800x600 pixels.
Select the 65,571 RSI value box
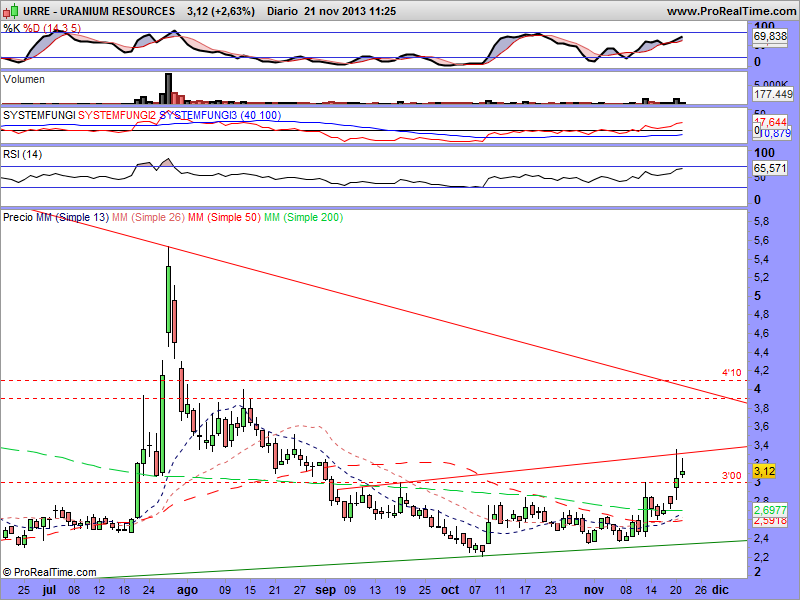(770, 168)
